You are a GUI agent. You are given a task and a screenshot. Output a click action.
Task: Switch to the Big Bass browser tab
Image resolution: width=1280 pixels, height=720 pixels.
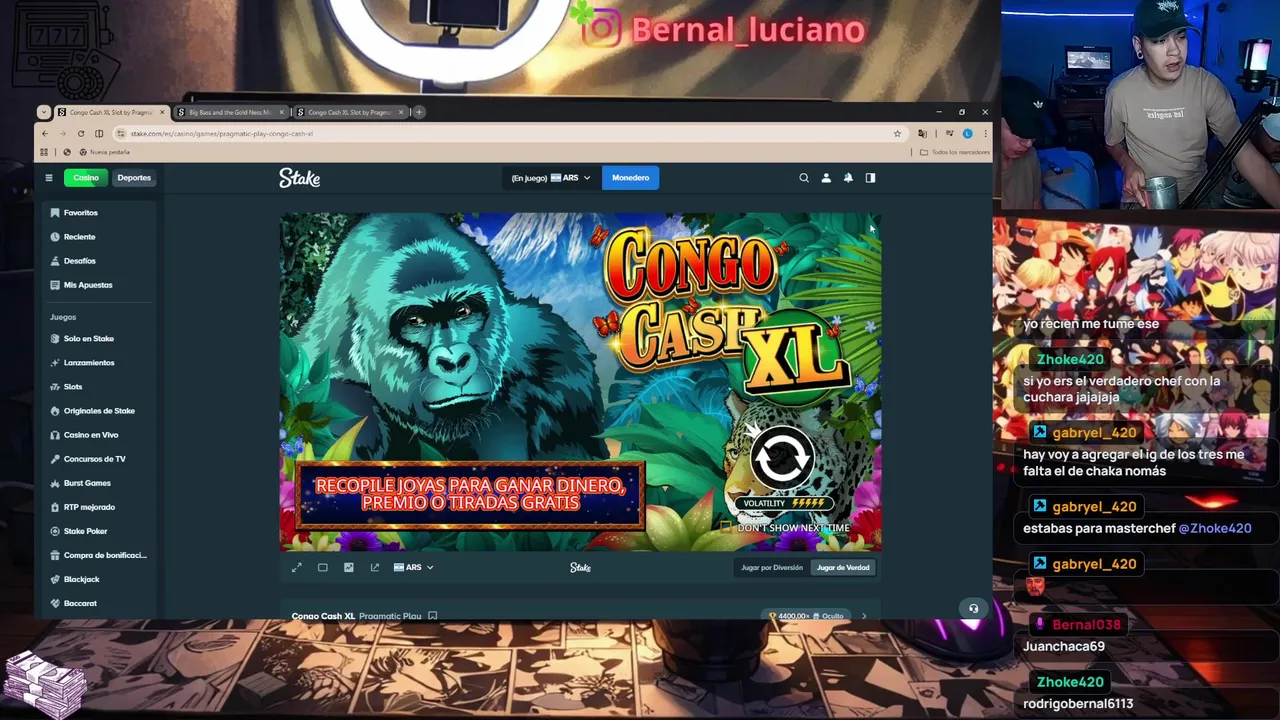coord(232,112)
